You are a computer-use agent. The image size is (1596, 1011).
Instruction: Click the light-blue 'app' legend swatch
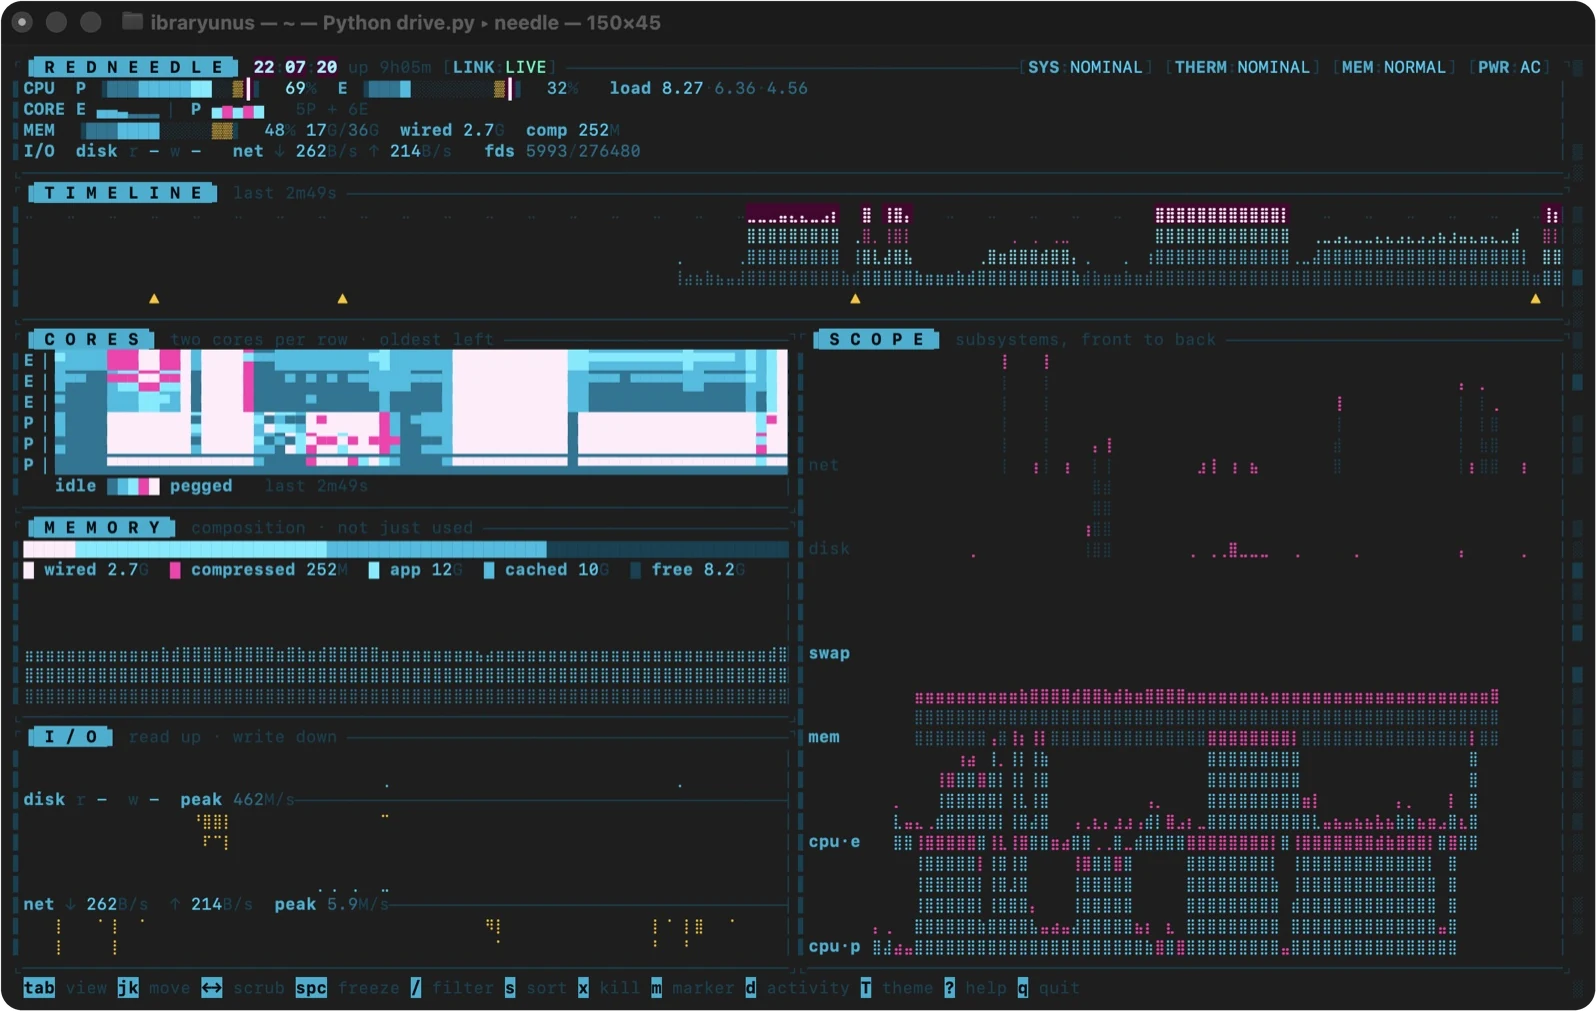[x=374, y=570]
